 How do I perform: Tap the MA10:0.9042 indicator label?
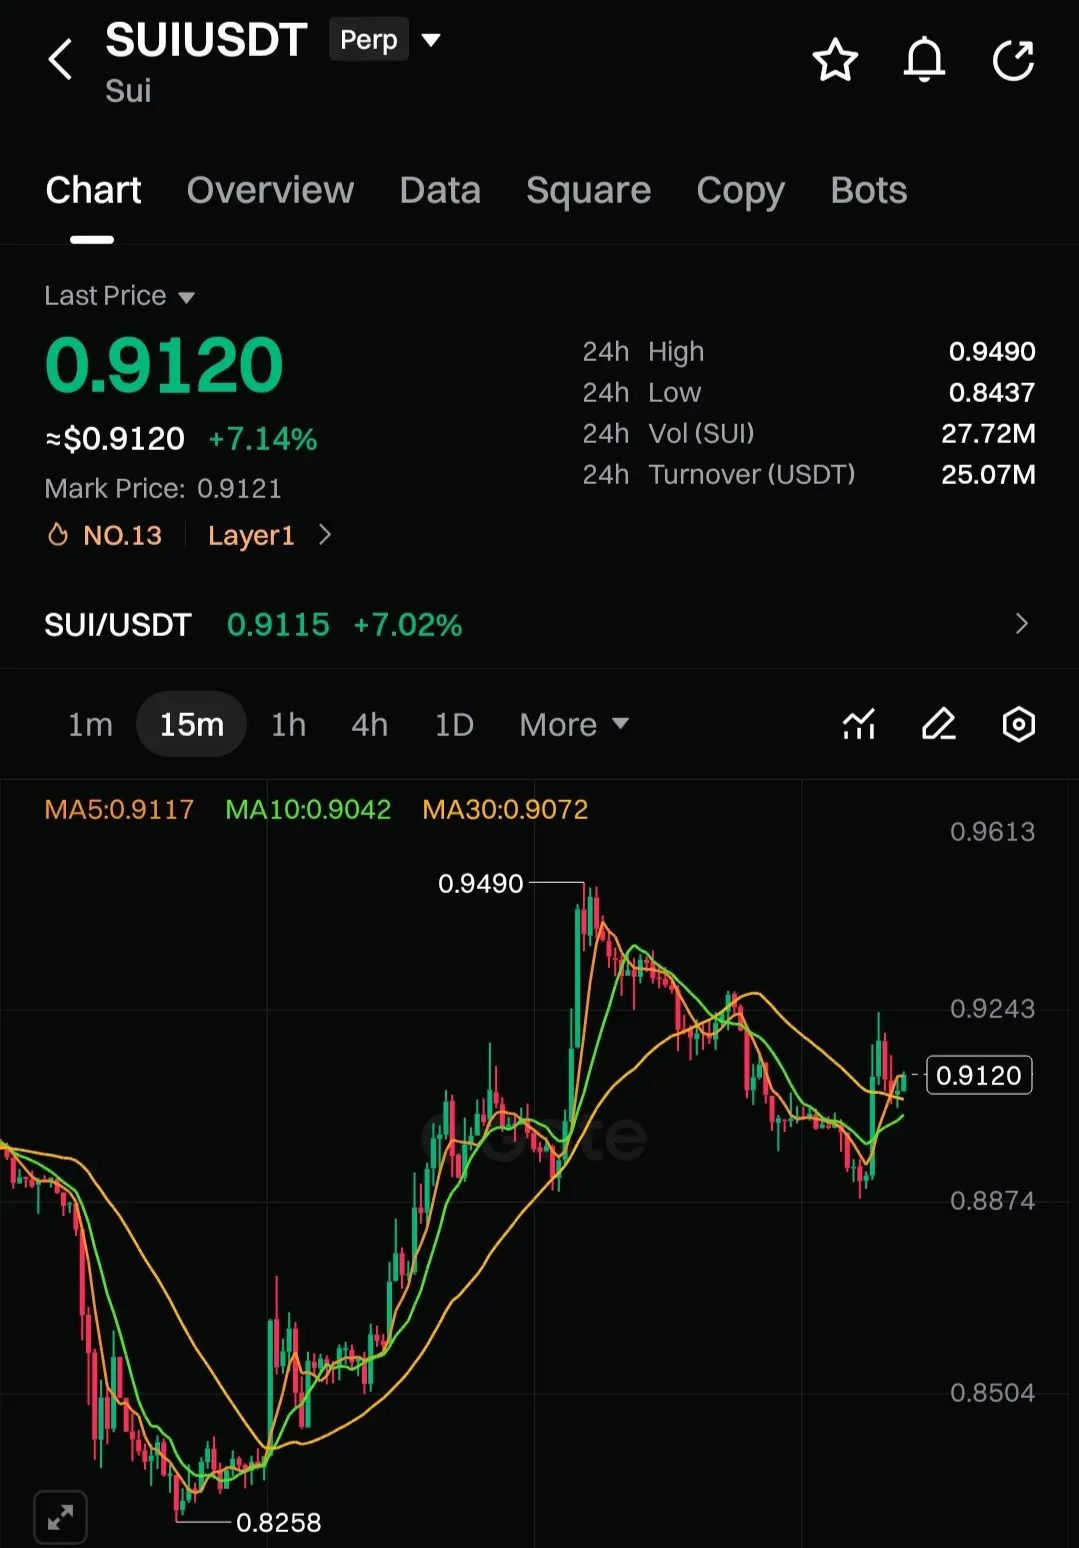[308, 809]
